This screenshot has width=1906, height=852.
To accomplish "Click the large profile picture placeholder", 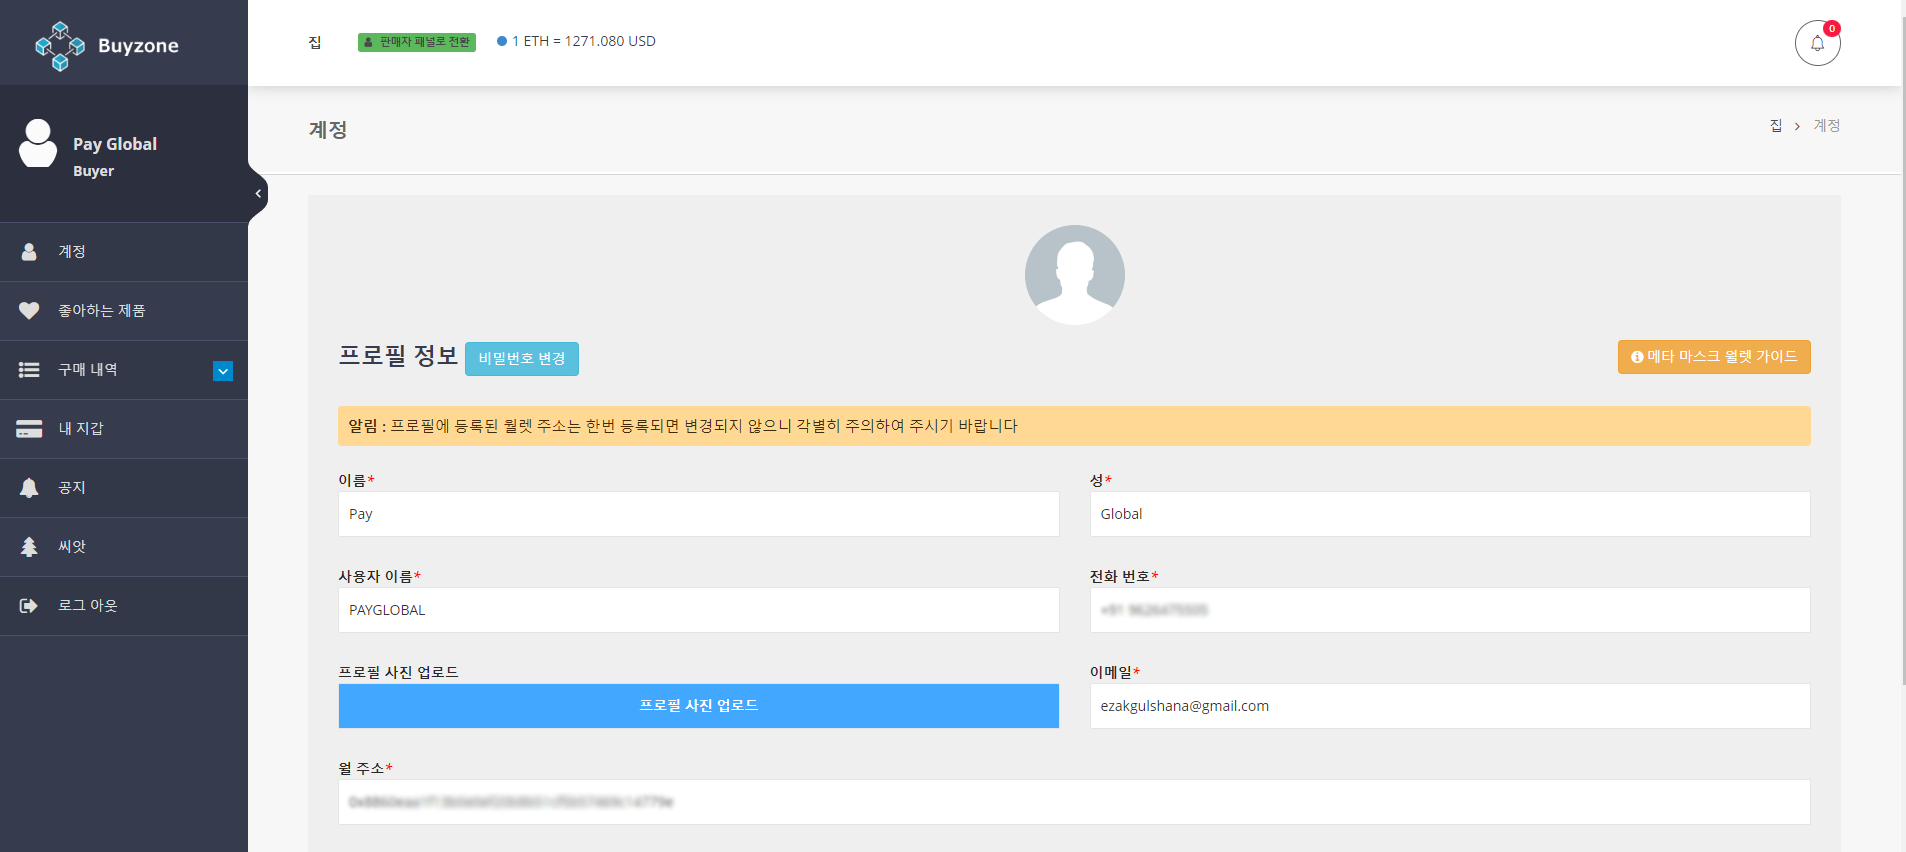I will tap(1074, 275).
